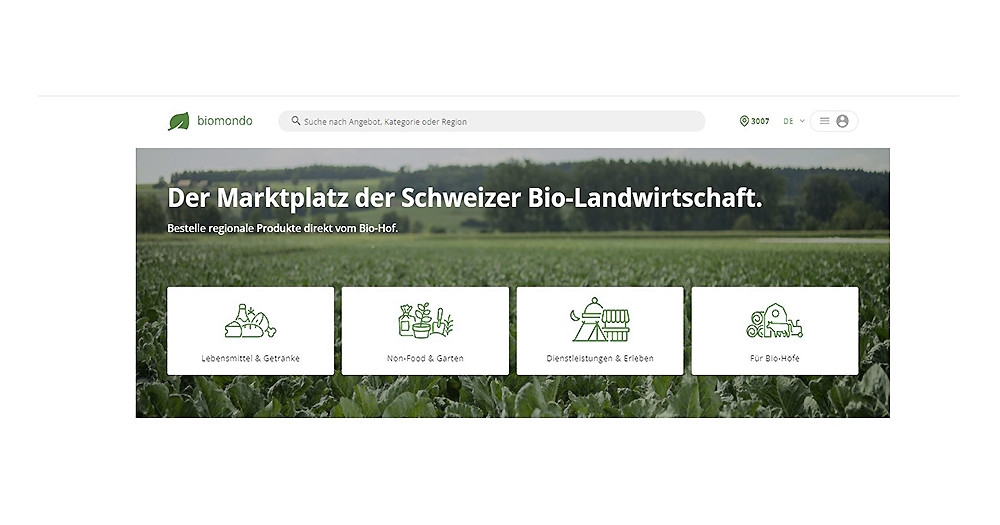The height and width of the screenshot is (525, 1000).
Task: Click the location pin icon
Action: pos(744,121)
